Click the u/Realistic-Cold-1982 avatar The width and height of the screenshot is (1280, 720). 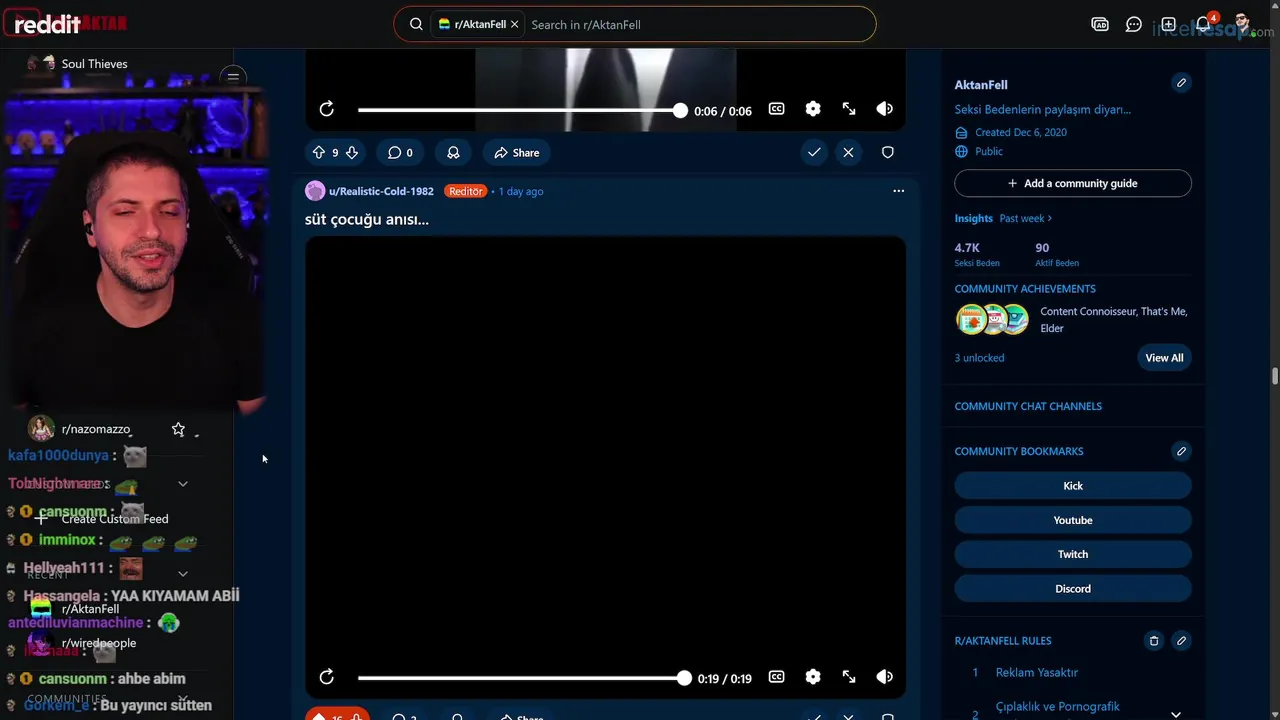tap(315, 191)
